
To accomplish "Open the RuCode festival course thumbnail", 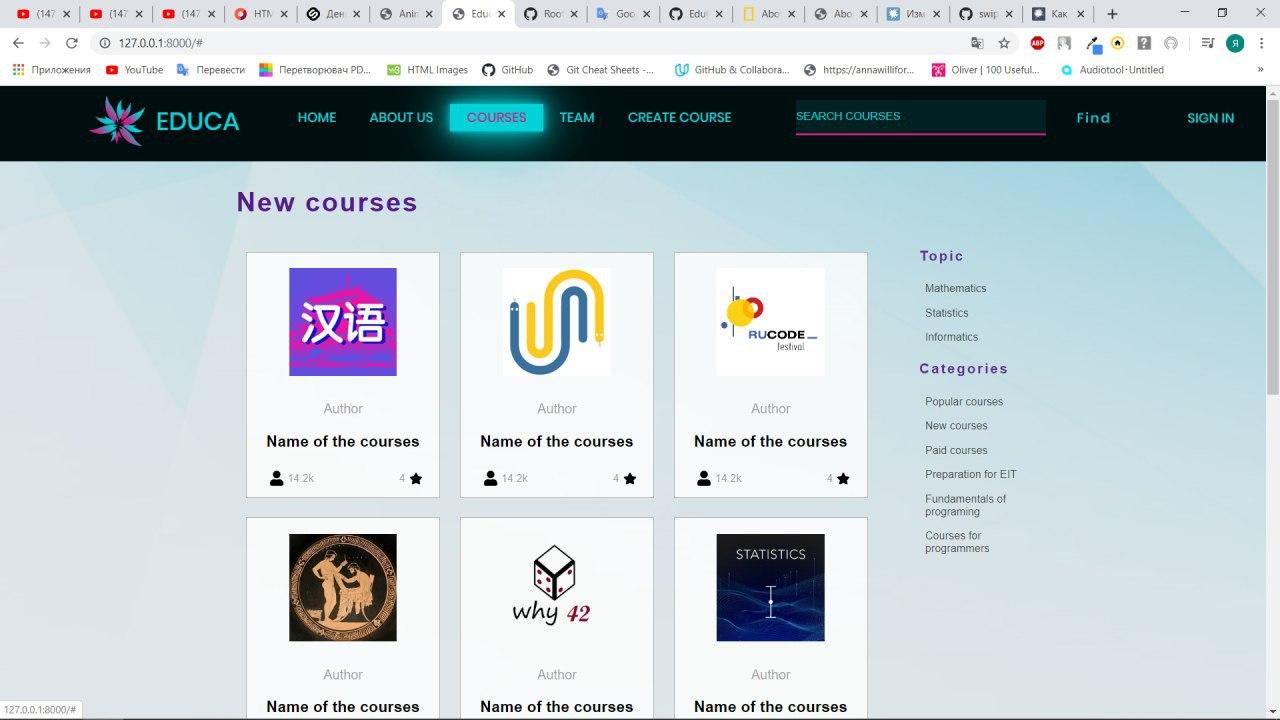I will coord(771,322).
